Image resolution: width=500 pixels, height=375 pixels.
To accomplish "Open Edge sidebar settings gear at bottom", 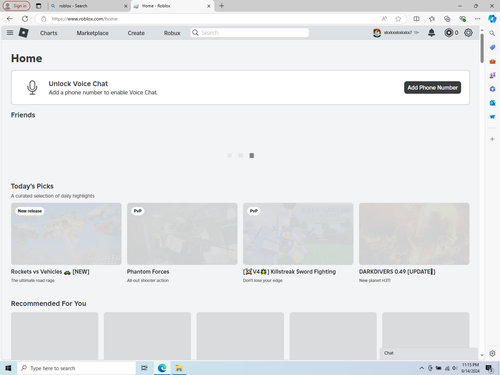I will pyautogui.click(x=492, y=353).
